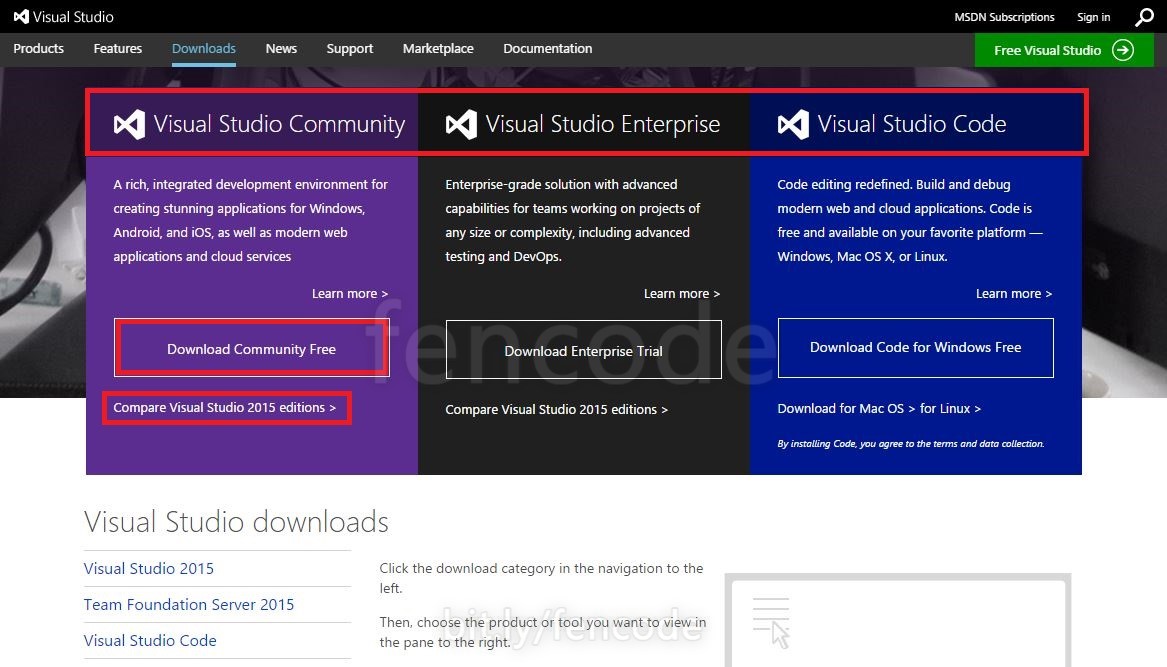Open Learn more under Enterprise description

pyautogui.click(x=682, y=293)
